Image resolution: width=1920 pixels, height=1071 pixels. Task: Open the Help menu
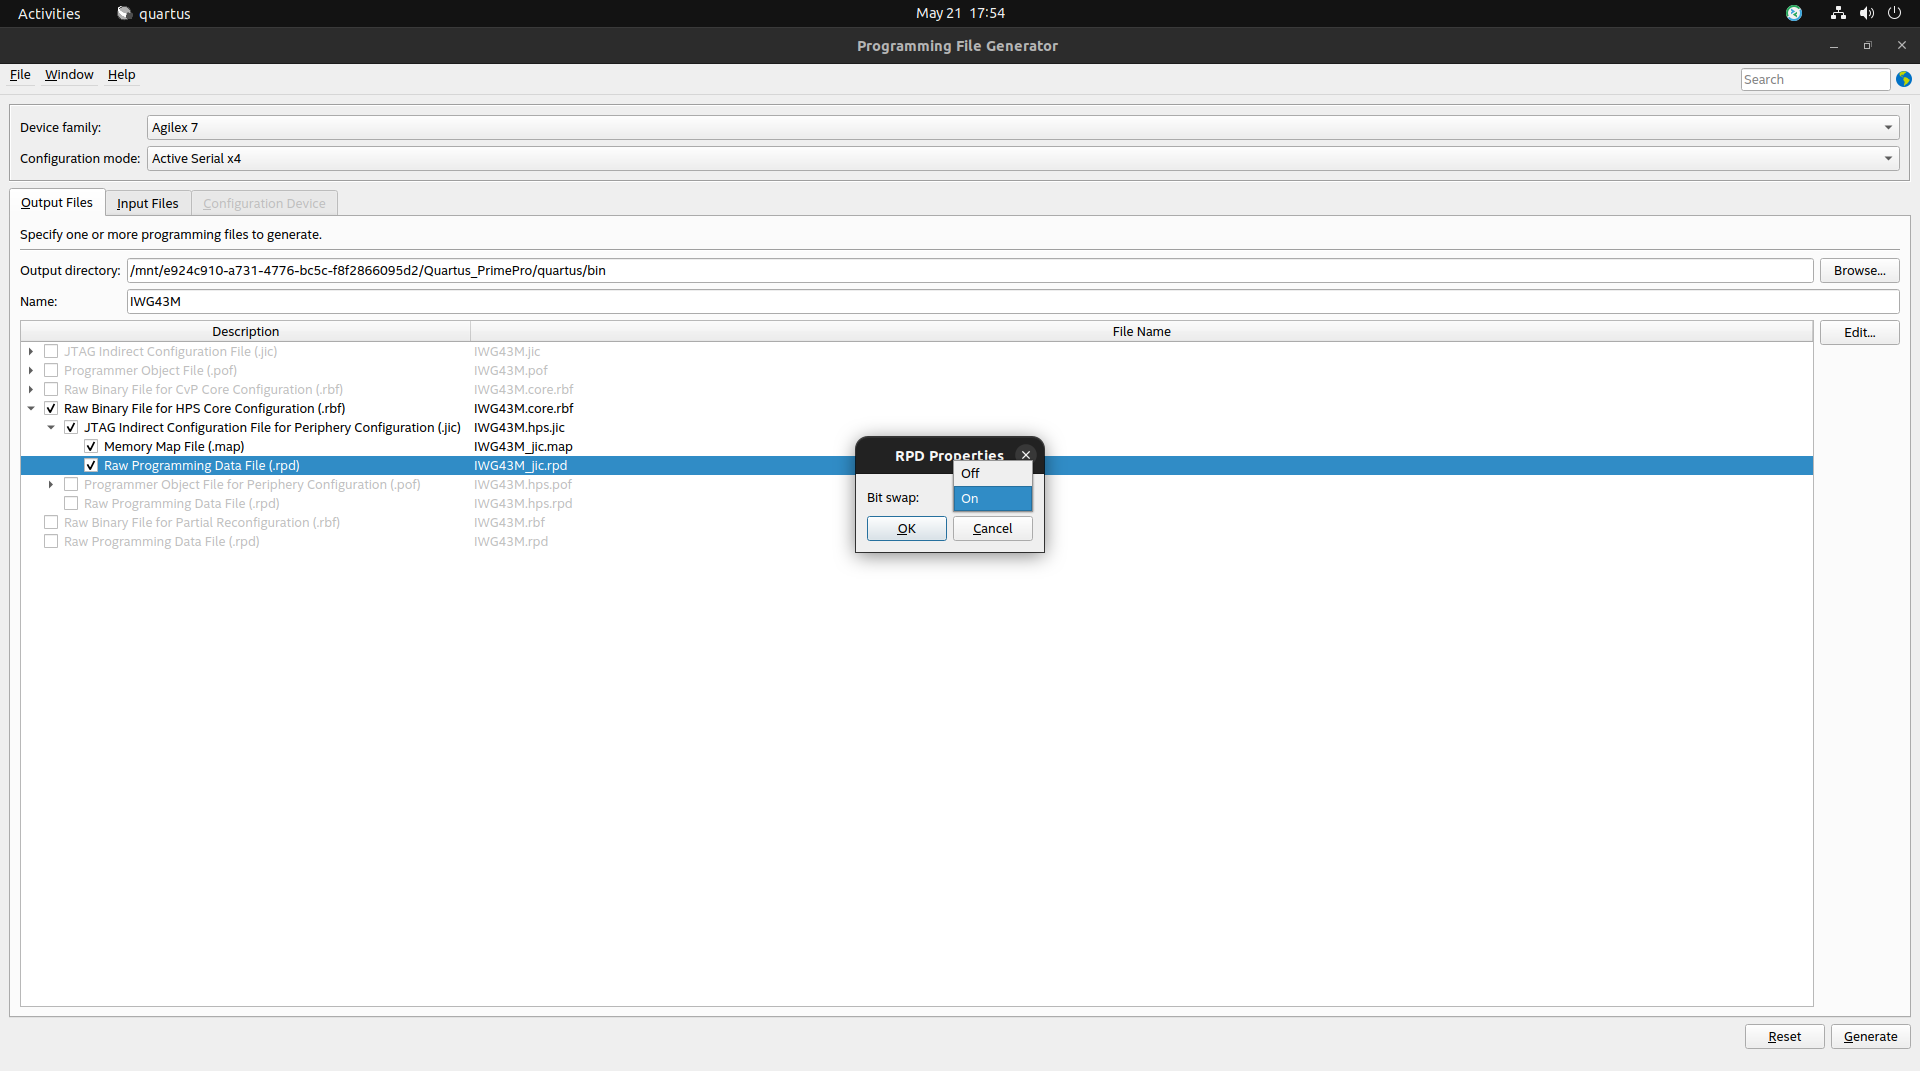121,75
